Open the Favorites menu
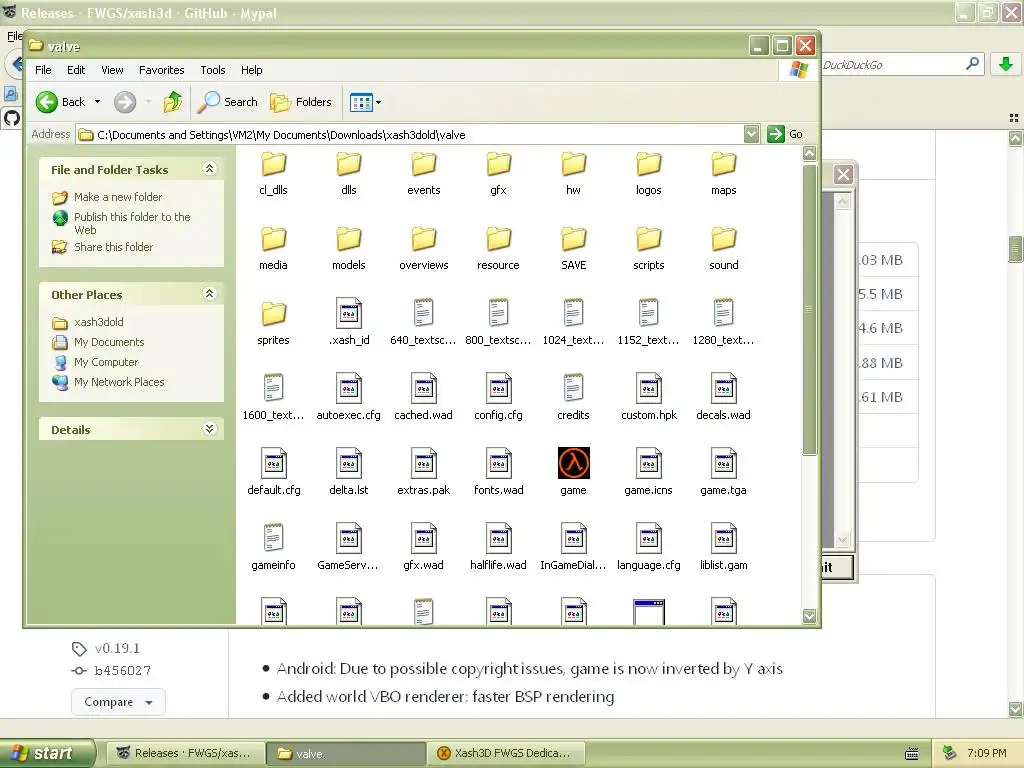Screen dimensions: 1024x768 (161, 70)
